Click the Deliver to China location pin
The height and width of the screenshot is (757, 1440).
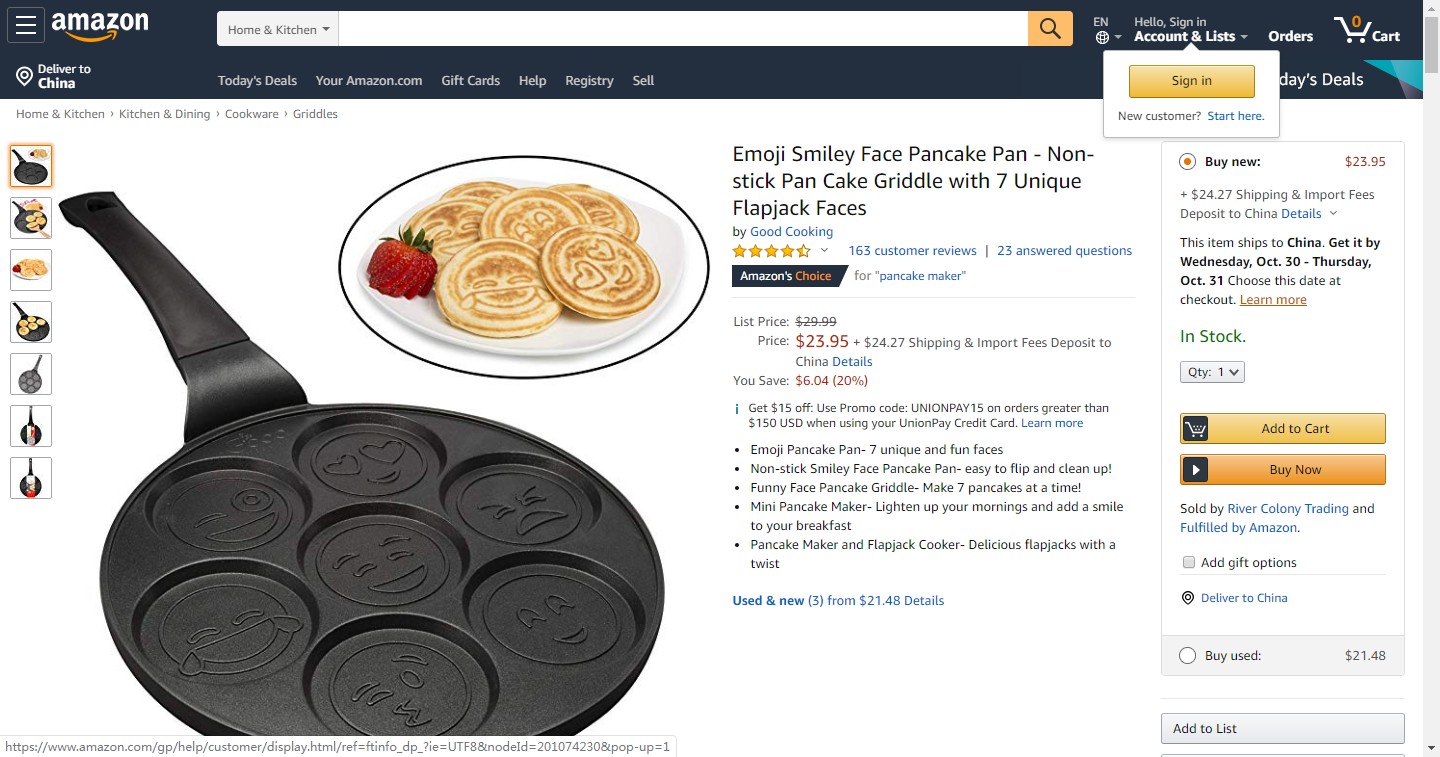(24, 76)
